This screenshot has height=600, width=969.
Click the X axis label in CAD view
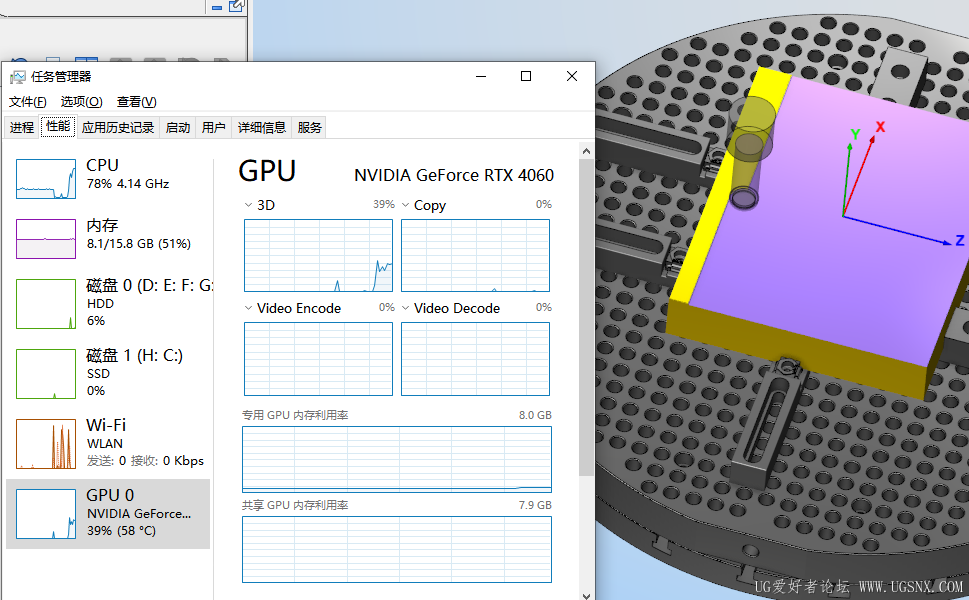[x=880, y=127]
